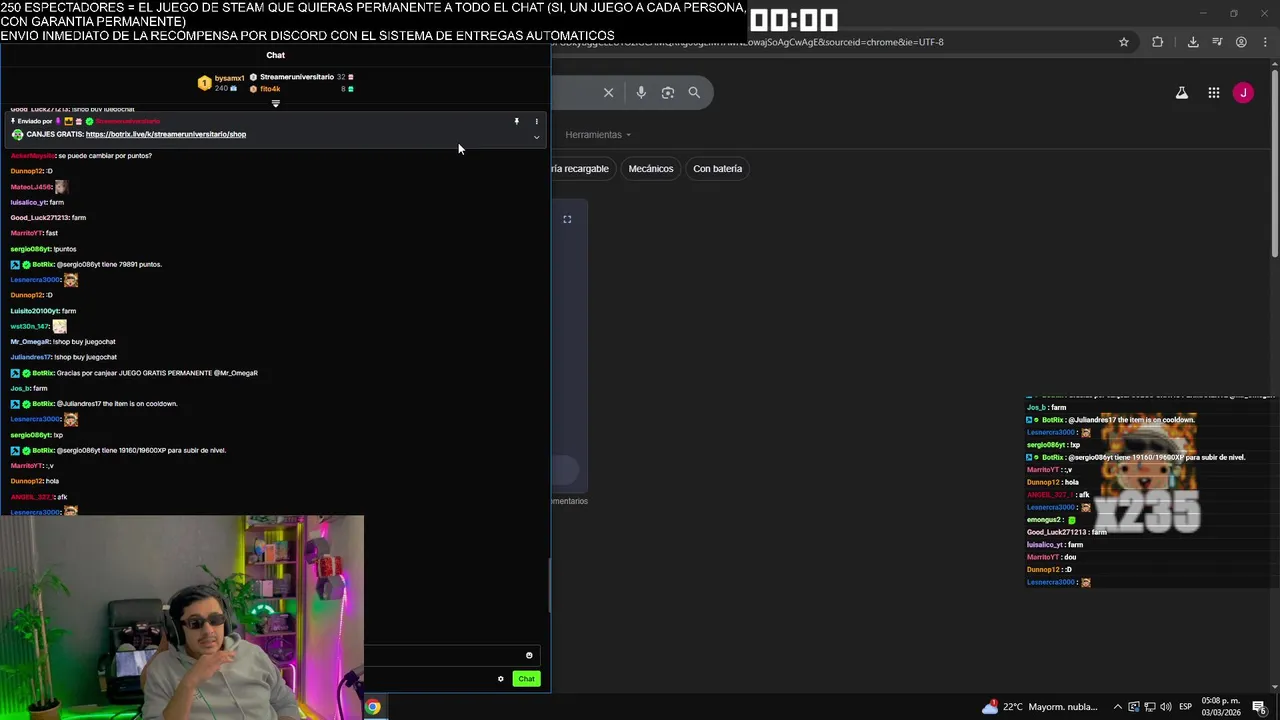The width and height of the screenshot is (1280, 720).
Task: Open chat settings gear icon
Action: tap(501, 679)
